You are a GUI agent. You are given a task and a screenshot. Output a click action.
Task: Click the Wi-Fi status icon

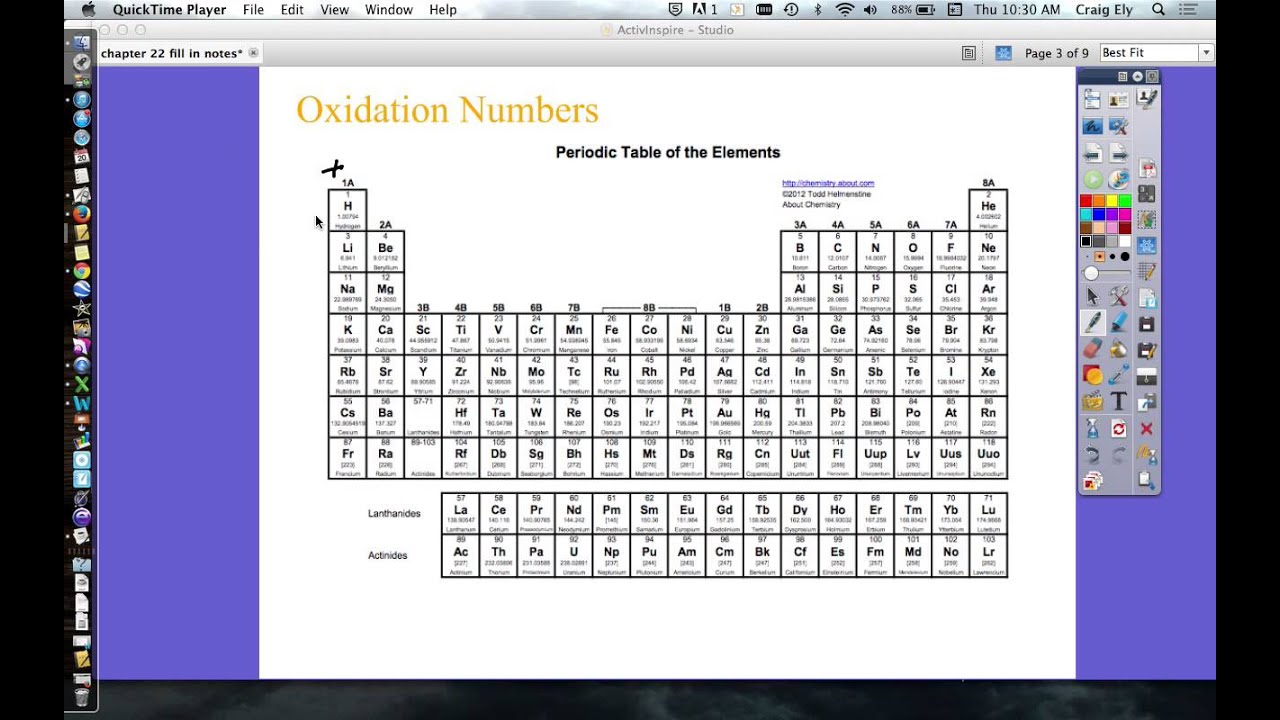tap(845, 10)
